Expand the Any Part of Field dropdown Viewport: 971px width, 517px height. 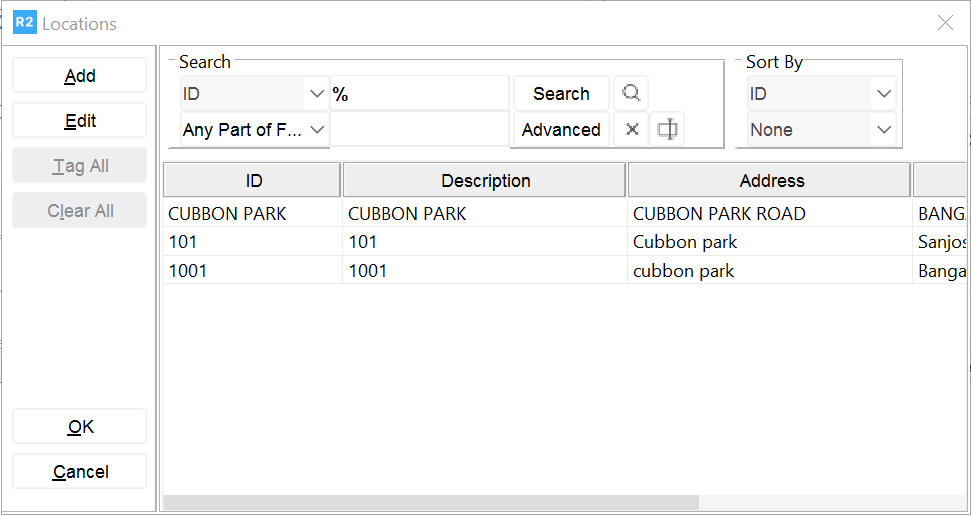coord(317,130)
